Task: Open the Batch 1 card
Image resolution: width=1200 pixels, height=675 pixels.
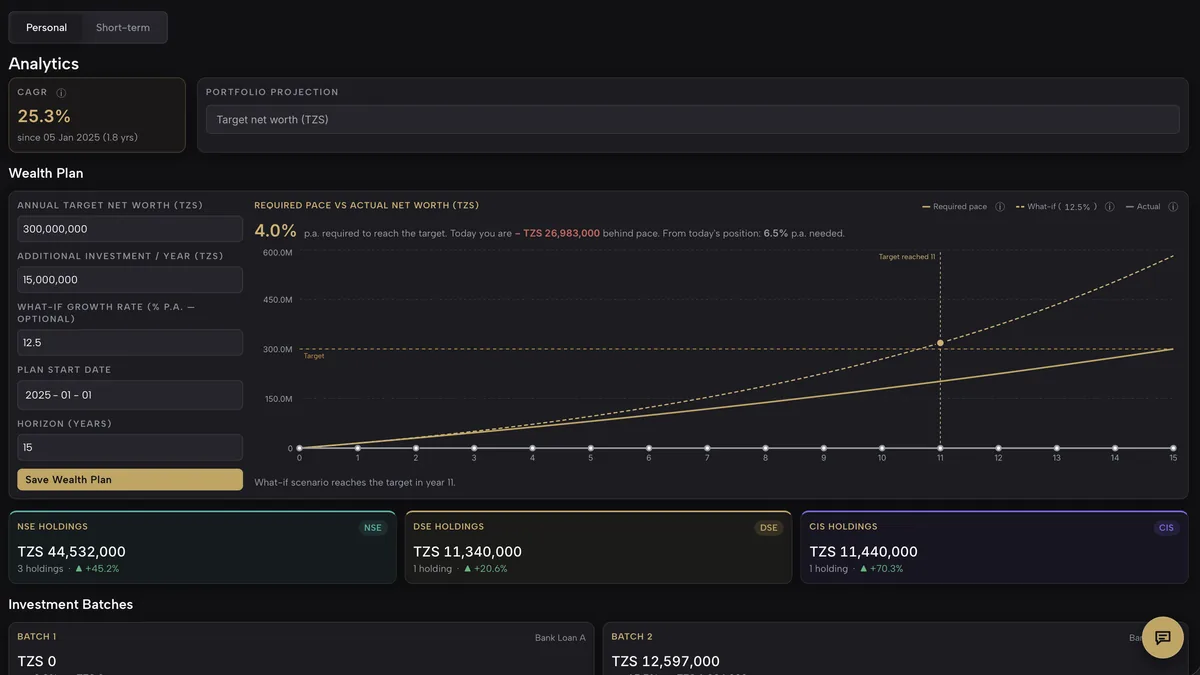Action: [x=302, y=649]
